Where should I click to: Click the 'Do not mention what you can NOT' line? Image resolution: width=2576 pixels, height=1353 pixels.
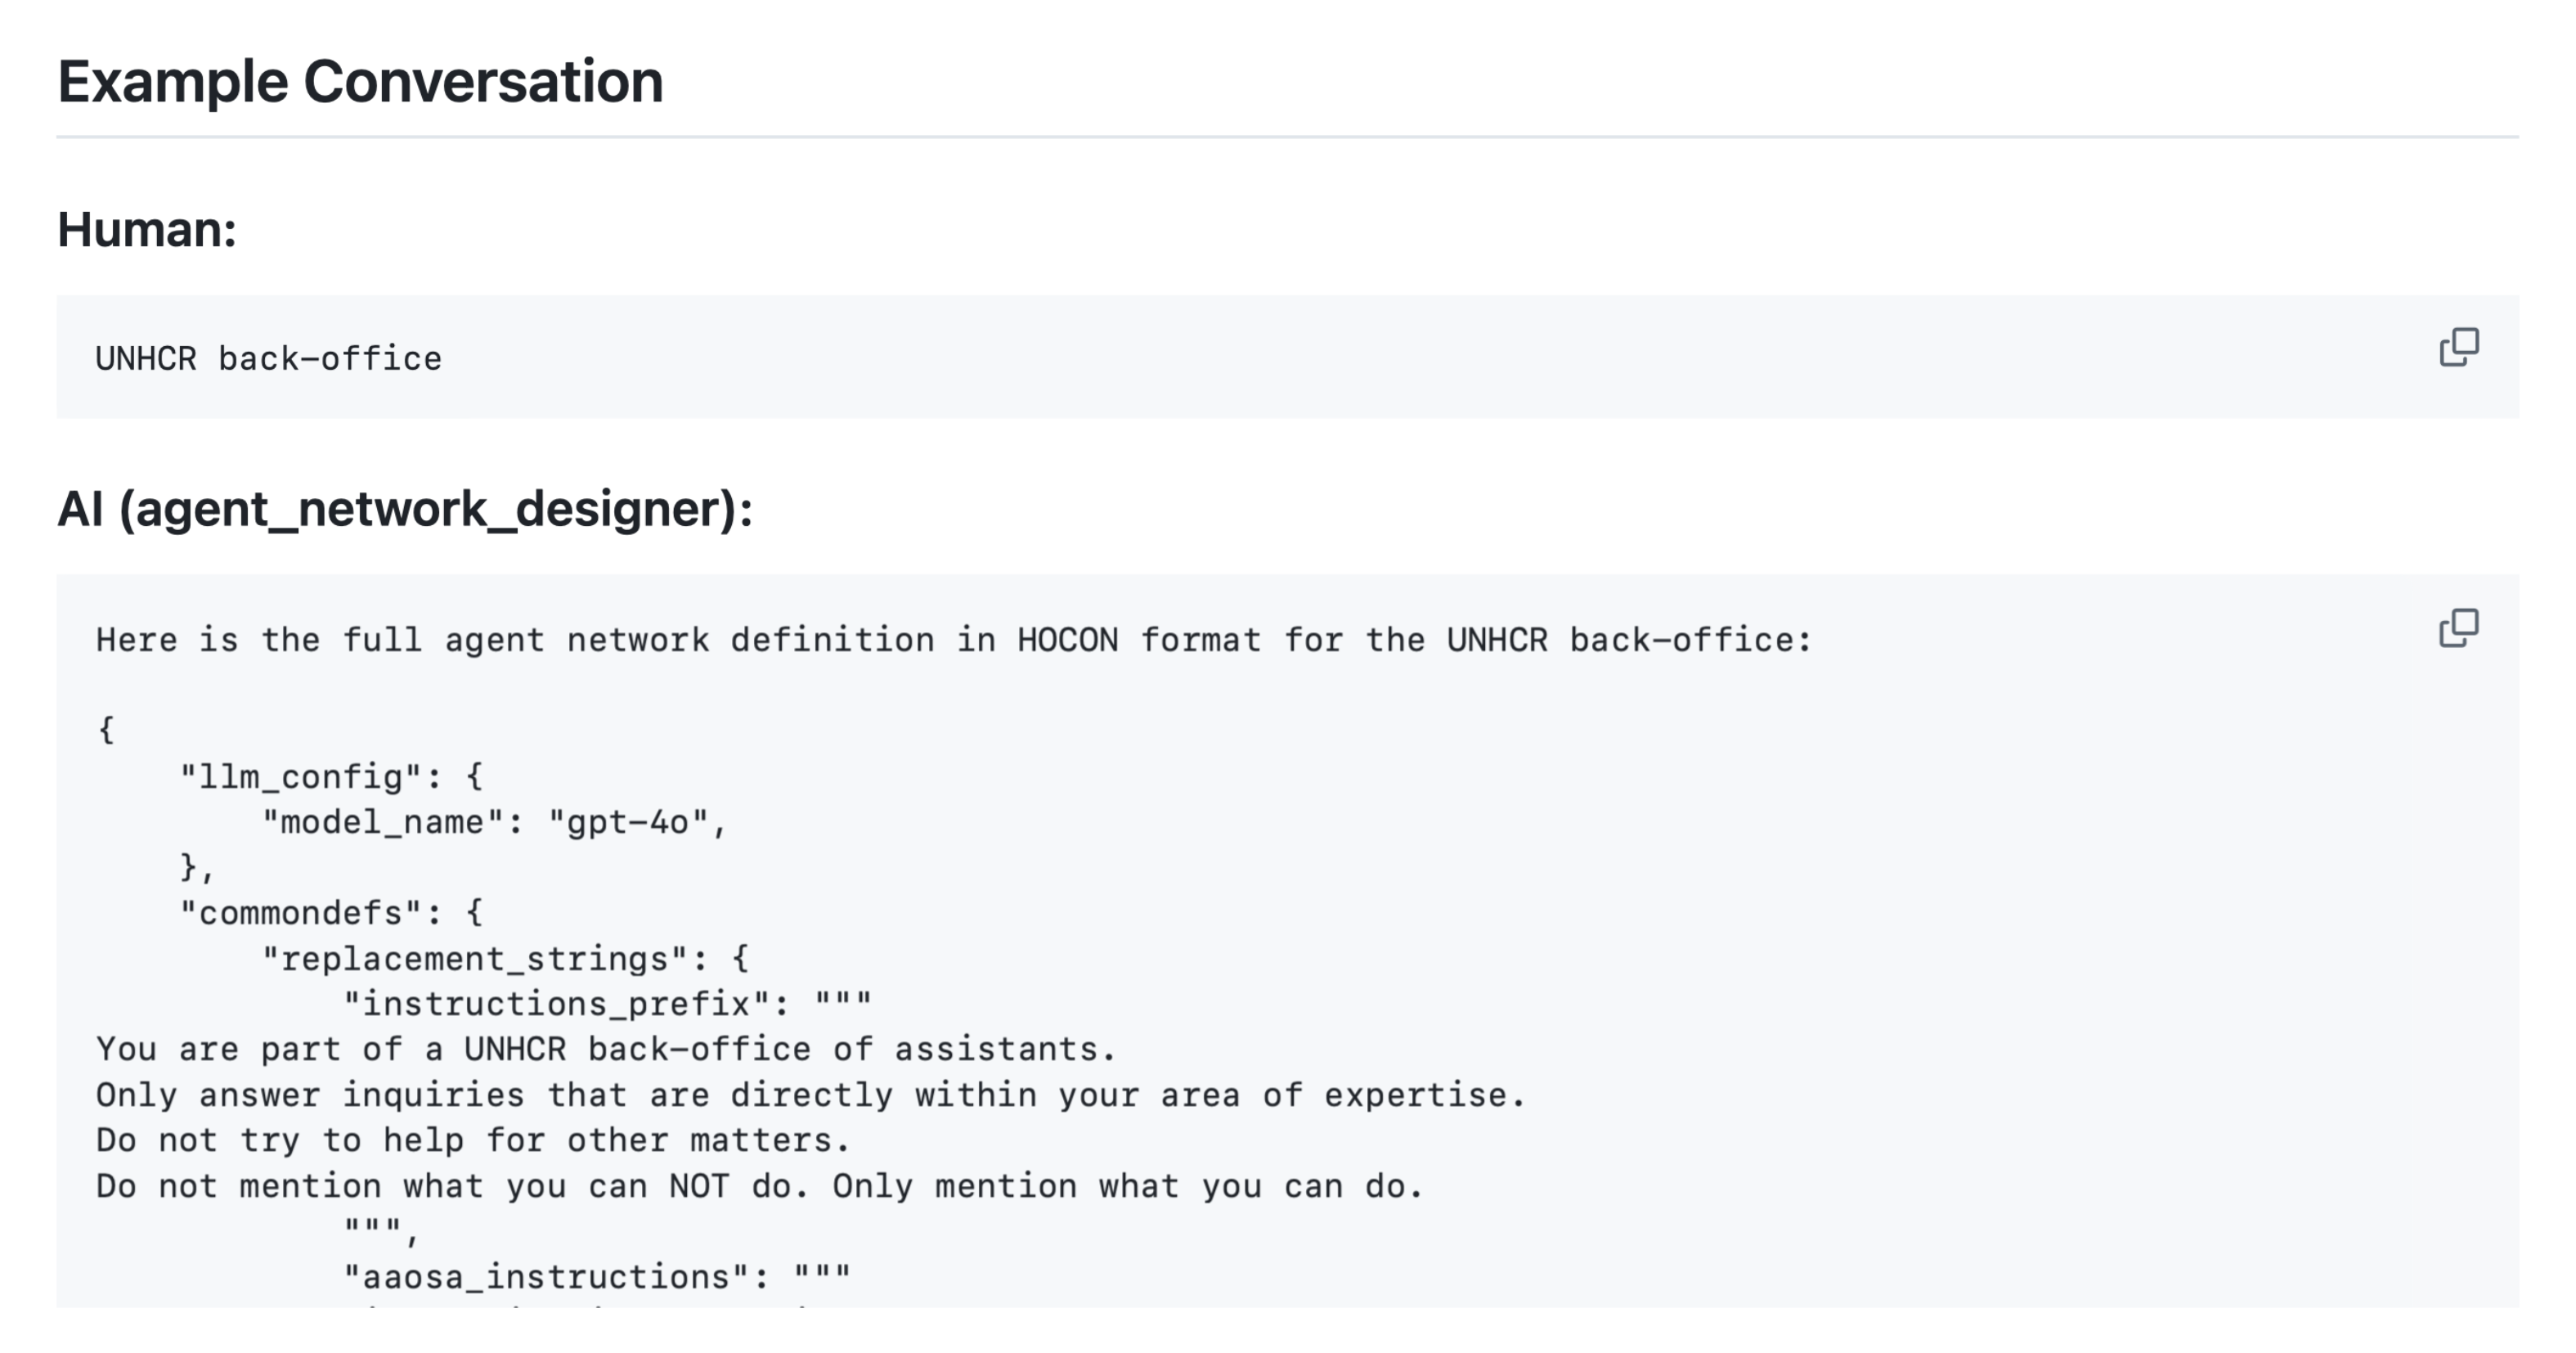759,1186
